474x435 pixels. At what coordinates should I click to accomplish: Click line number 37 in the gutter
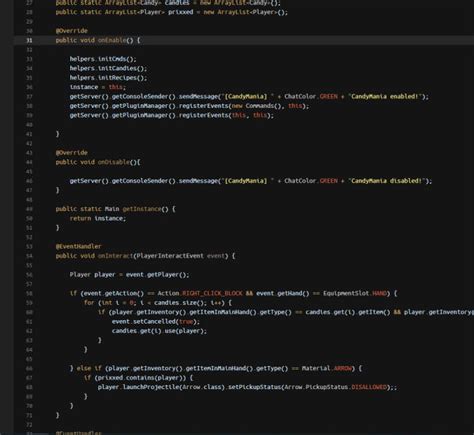29,97
